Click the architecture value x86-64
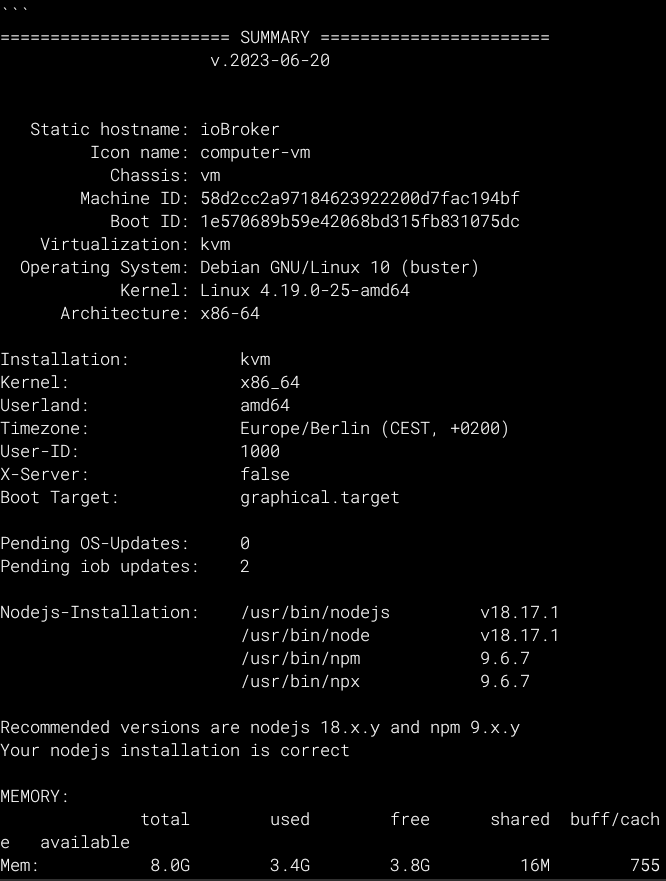This screenshot has width=666, height=881. click(230, 313)
